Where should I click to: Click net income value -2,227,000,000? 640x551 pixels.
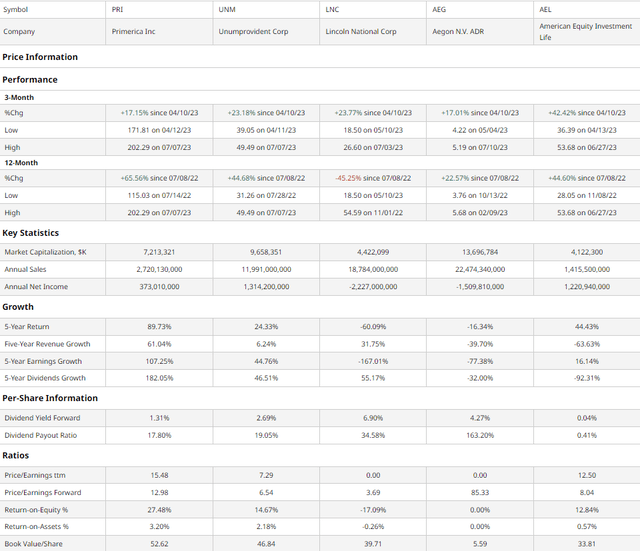click(373, 287)
